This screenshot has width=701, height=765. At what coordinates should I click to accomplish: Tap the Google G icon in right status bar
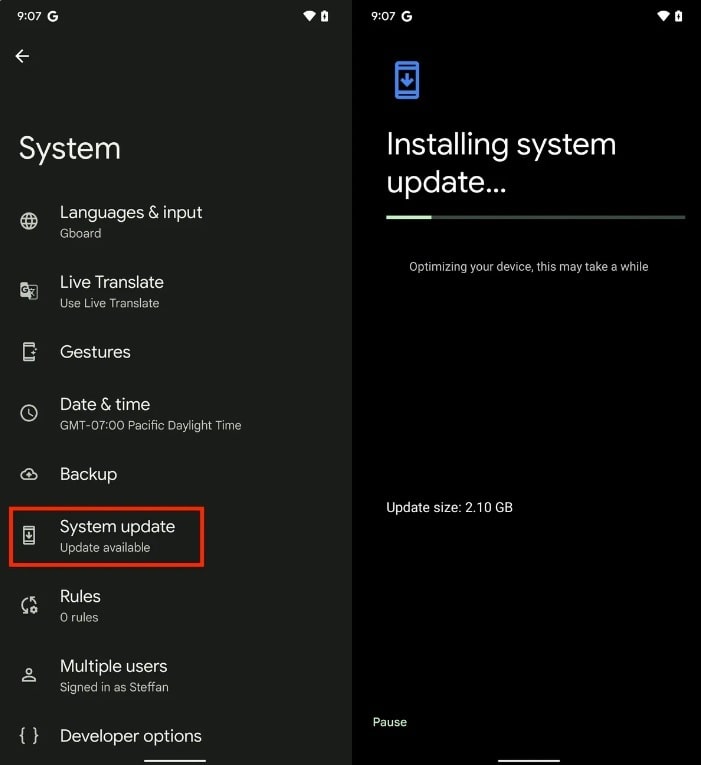click(407, 17)
